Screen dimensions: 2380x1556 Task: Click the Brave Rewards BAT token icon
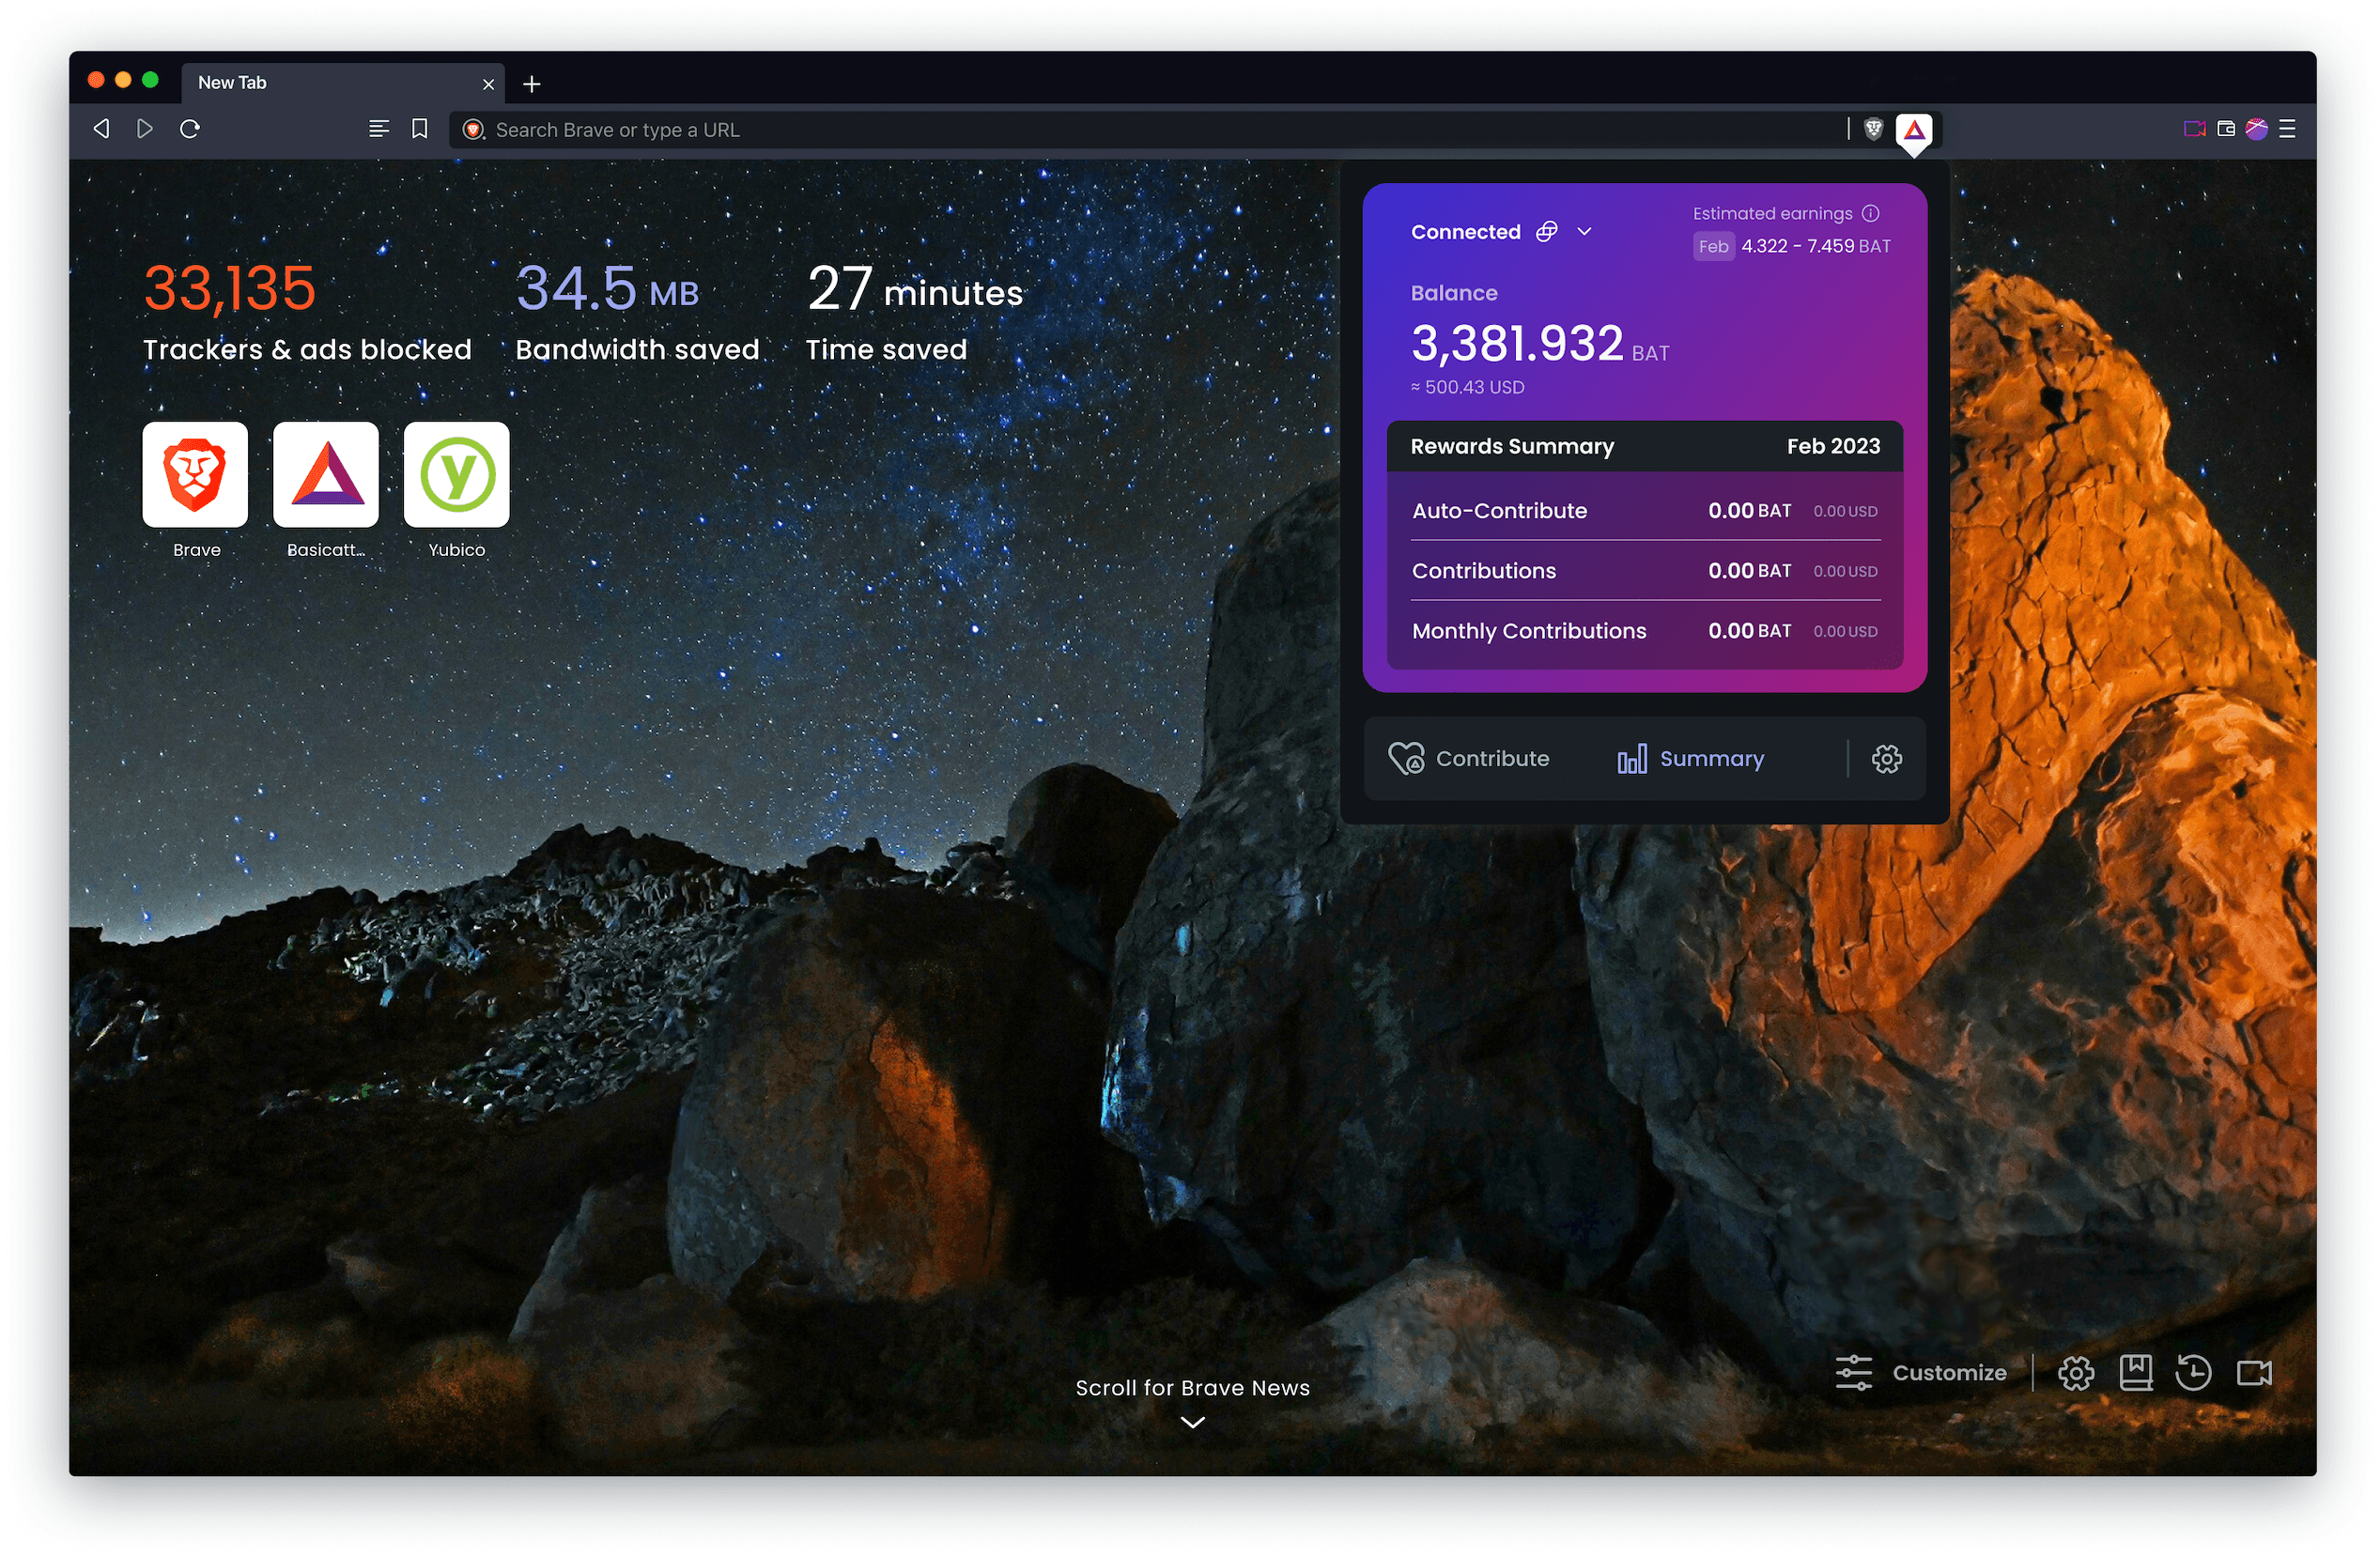point(1914,129)
